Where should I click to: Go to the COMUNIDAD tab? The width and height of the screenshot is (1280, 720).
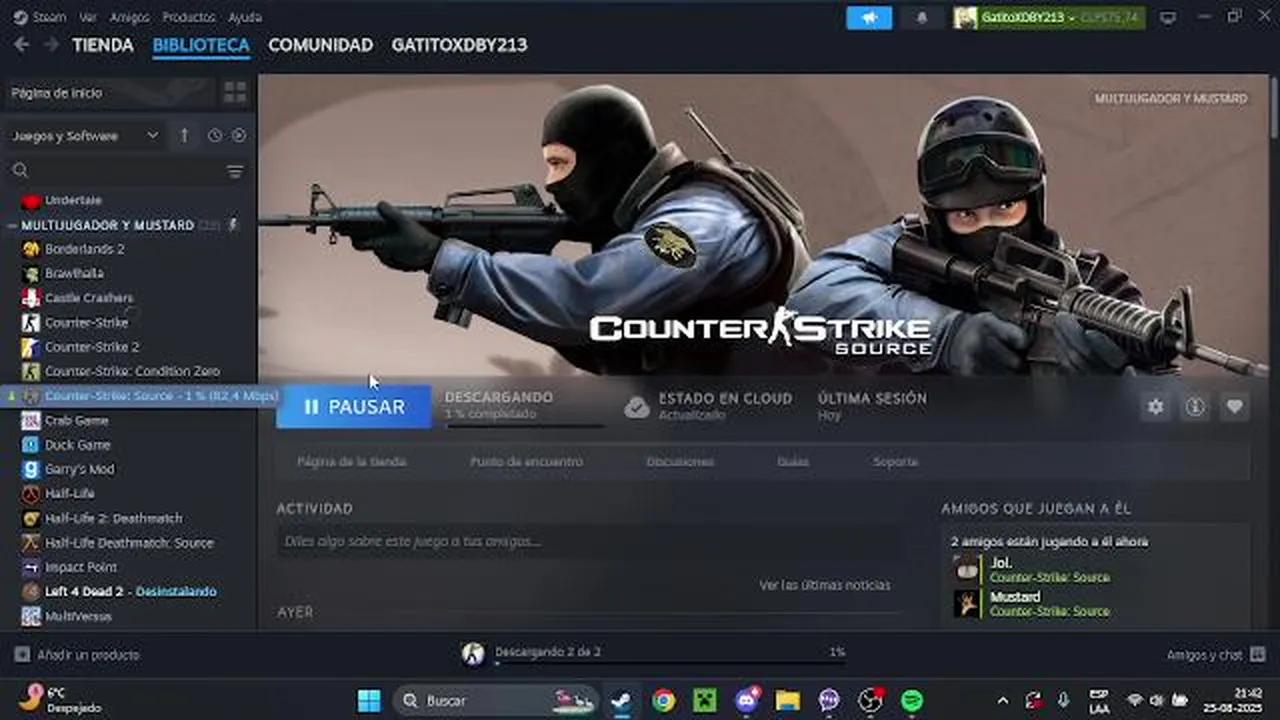click(x=321, y=45)
